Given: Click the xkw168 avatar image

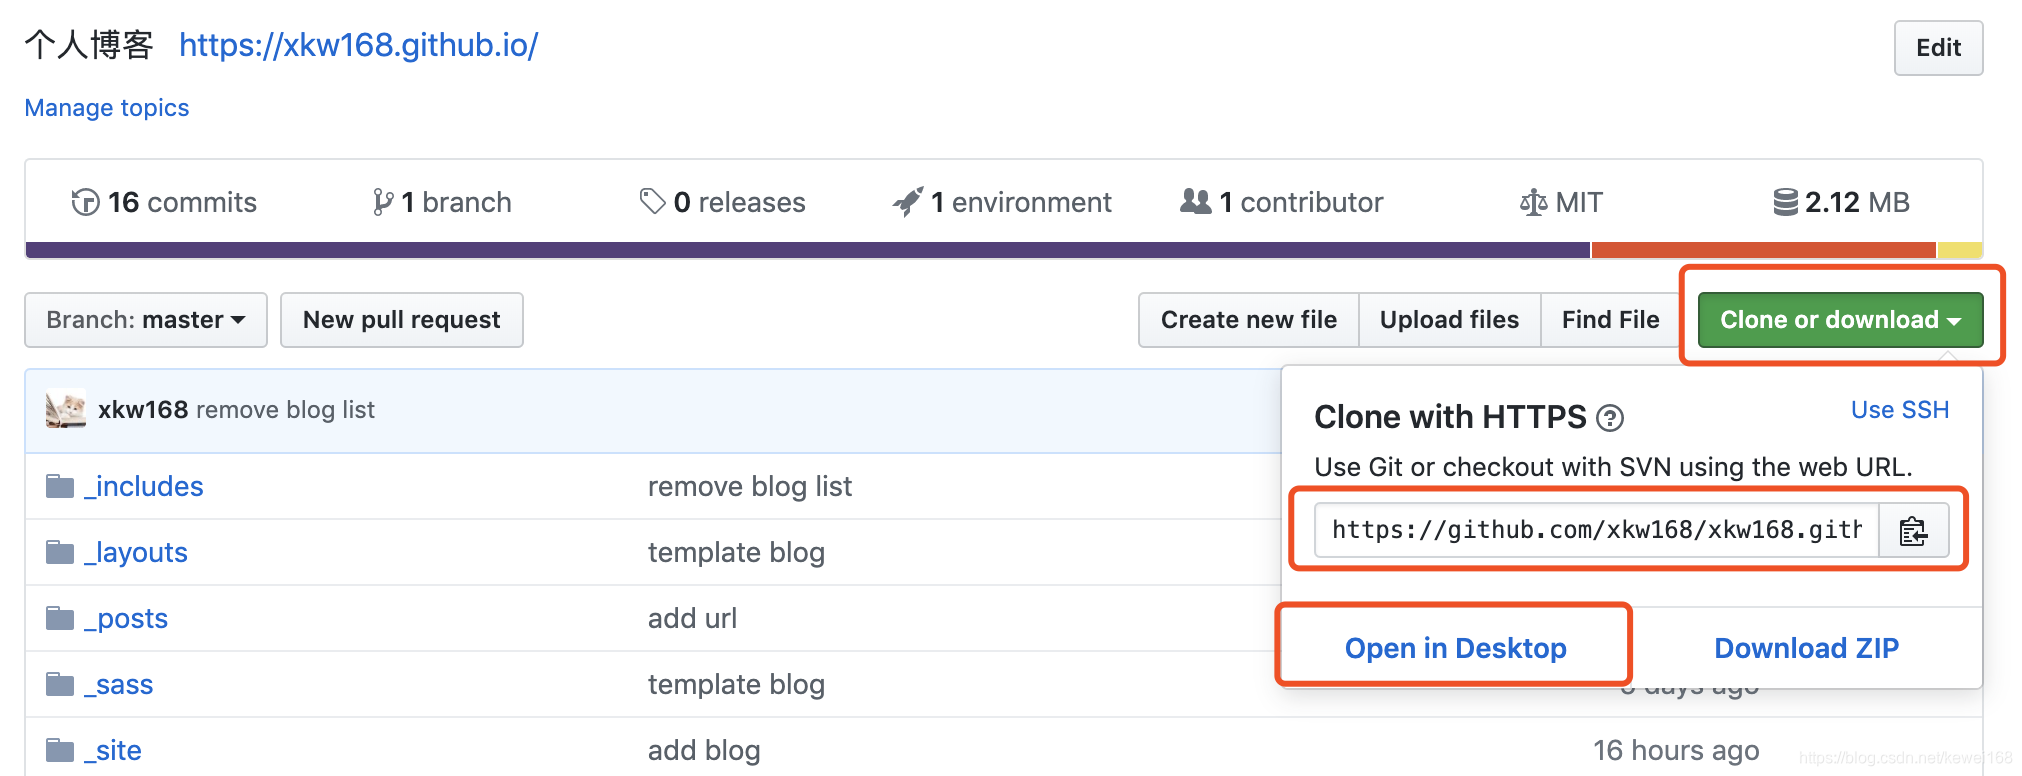Looking at the screenshot, I should 66,409.
